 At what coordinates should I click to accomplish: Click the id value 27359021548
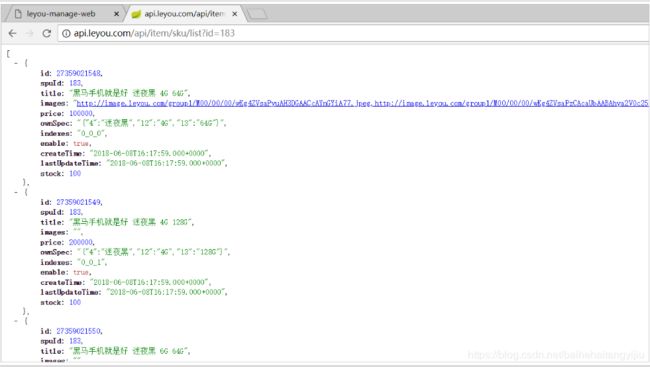point(78,73)
